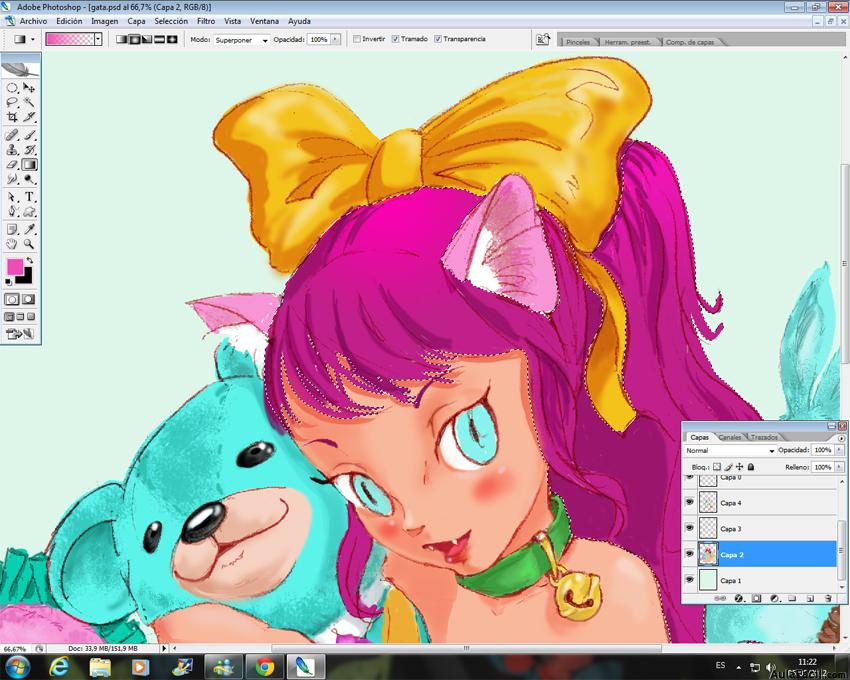Open the layer Opacidad slider arrow
The width and height of the screenshot is (850, 680).
coord(839,450)
